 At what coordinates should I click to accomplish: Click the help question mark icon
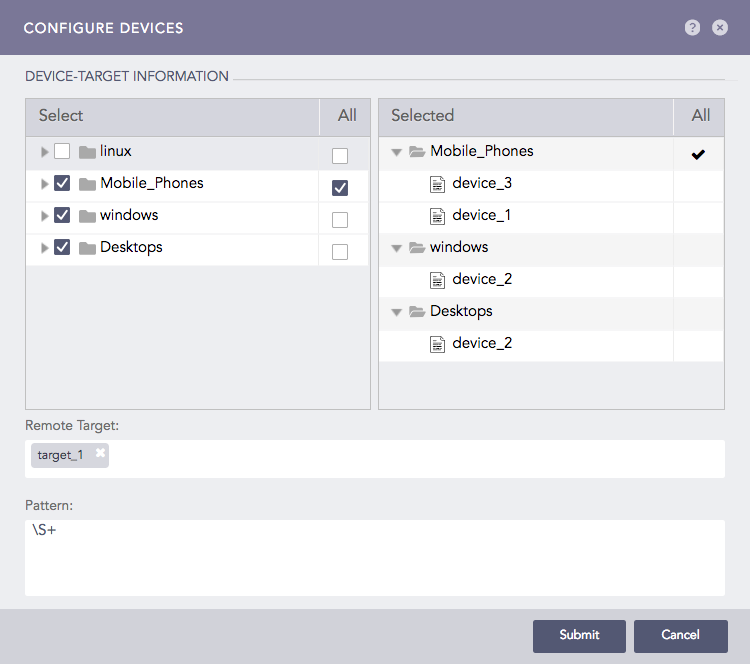[x=692, y=28]
